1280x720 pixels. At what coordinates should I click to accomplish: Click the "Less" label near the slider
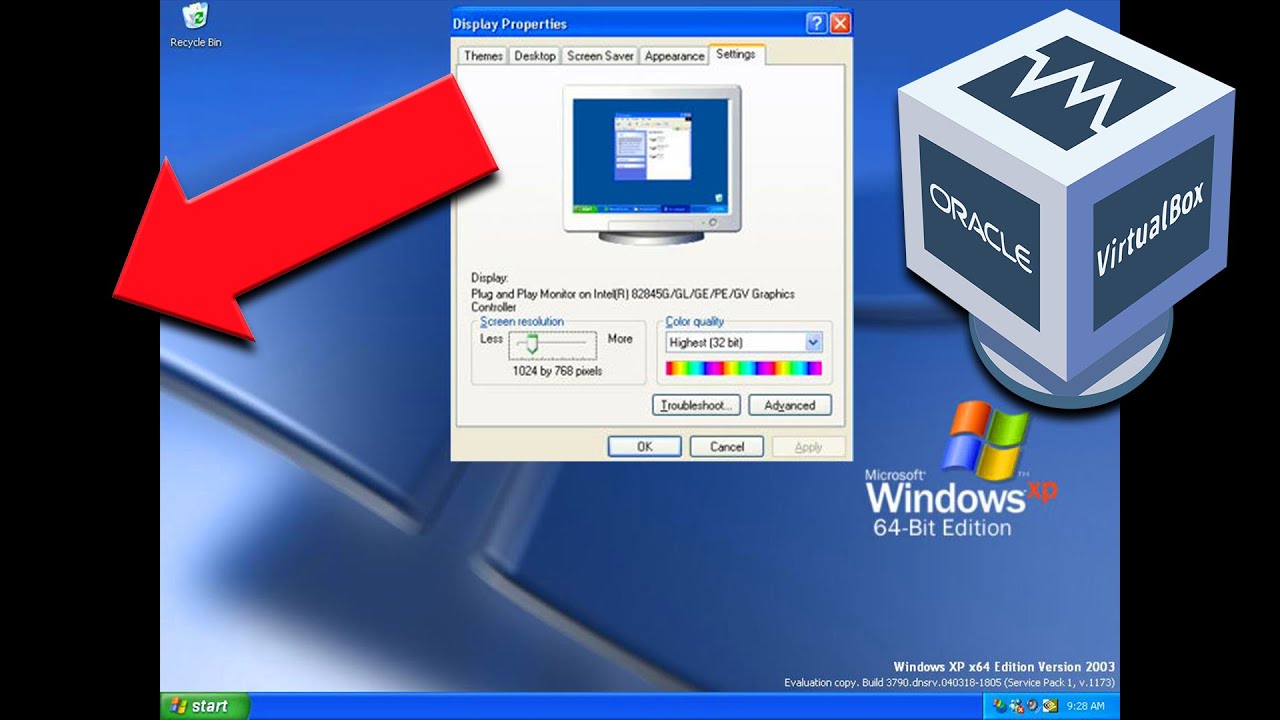click(x=492, y=339)
